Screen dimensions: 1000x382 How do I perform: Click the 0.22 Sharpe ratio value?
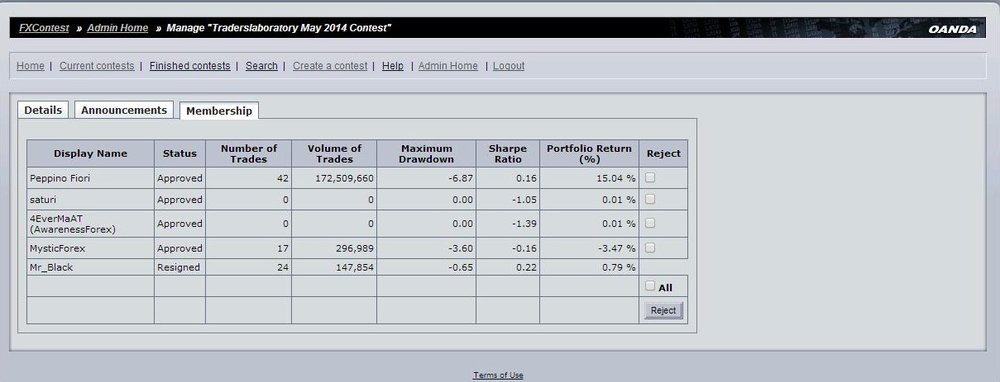pos(527,267)
